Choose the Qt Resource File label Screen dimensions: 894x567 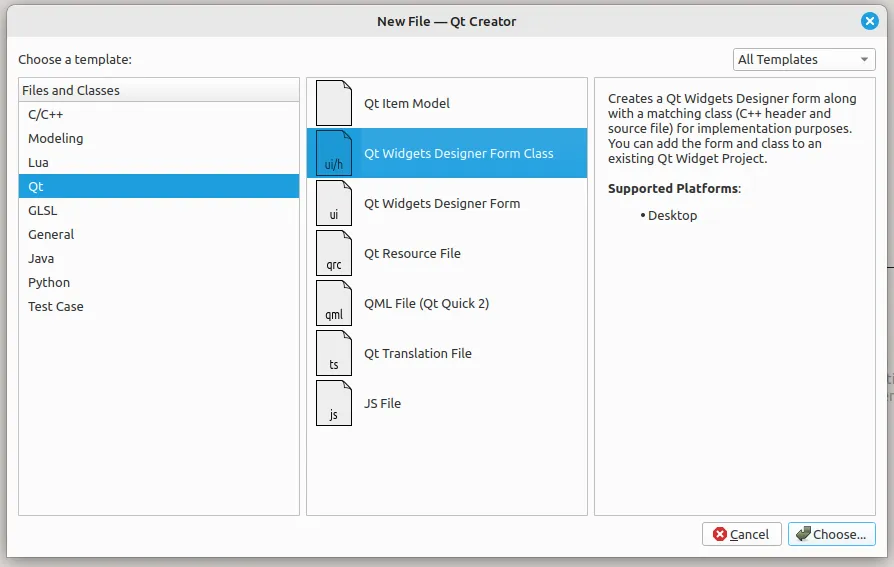click(x=412, y=253)
